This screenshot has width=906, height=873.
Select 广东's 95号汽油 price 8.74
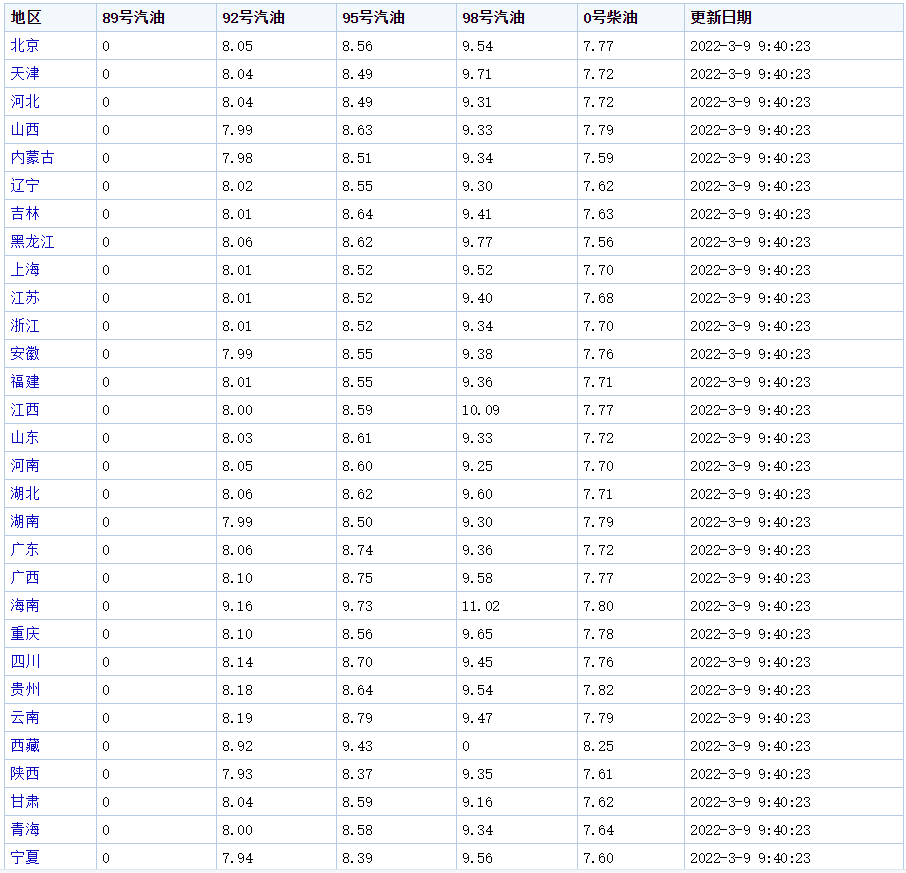357,551
